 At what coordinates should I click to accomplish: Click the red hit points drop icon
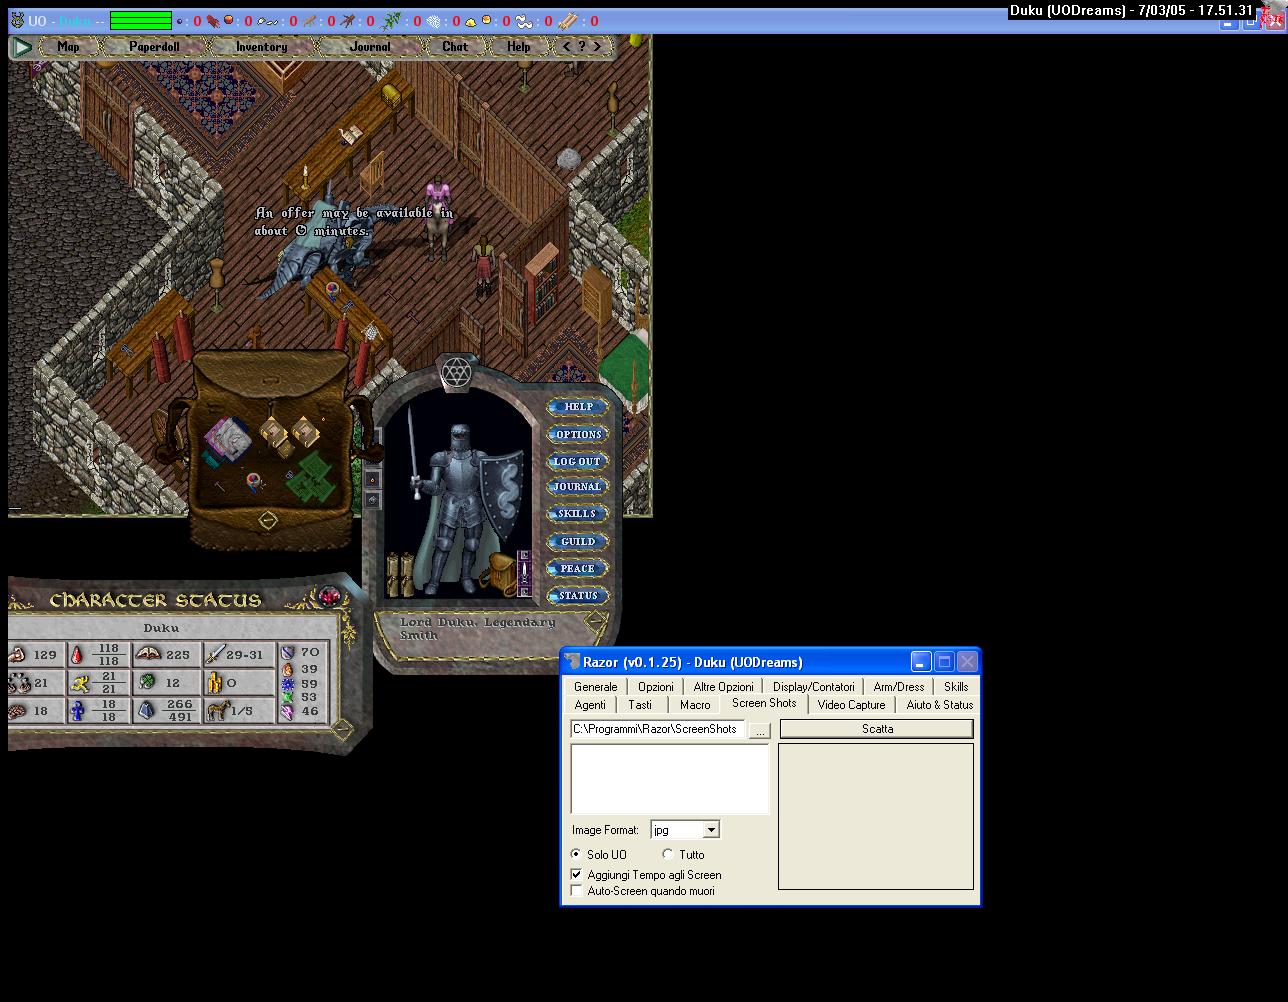77,656
